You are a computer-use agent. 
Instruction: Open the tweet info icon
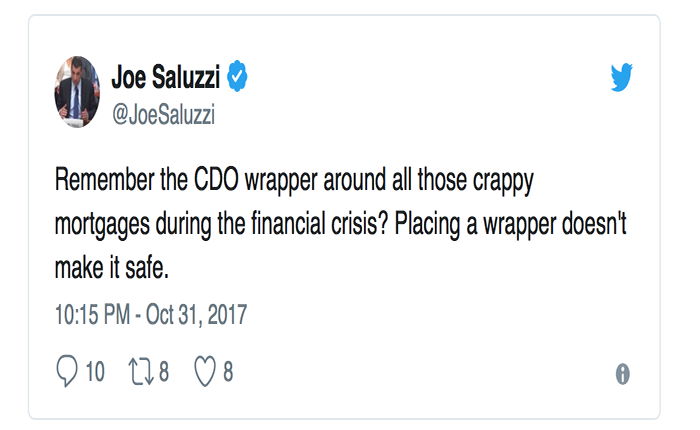(x=622, y=374)
